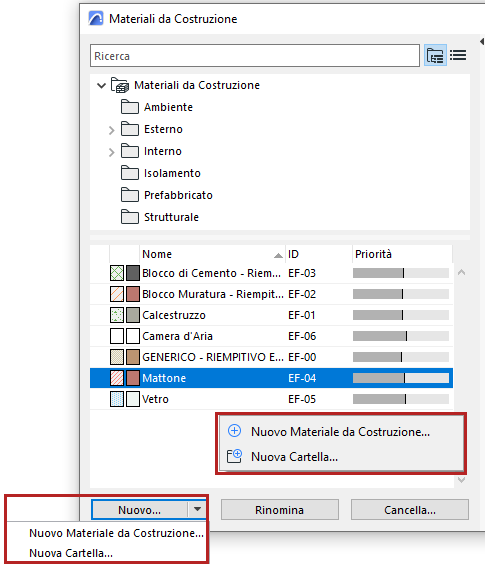
Task: Adjust the Mattone priority bar
Action: [x=401, y=378]
